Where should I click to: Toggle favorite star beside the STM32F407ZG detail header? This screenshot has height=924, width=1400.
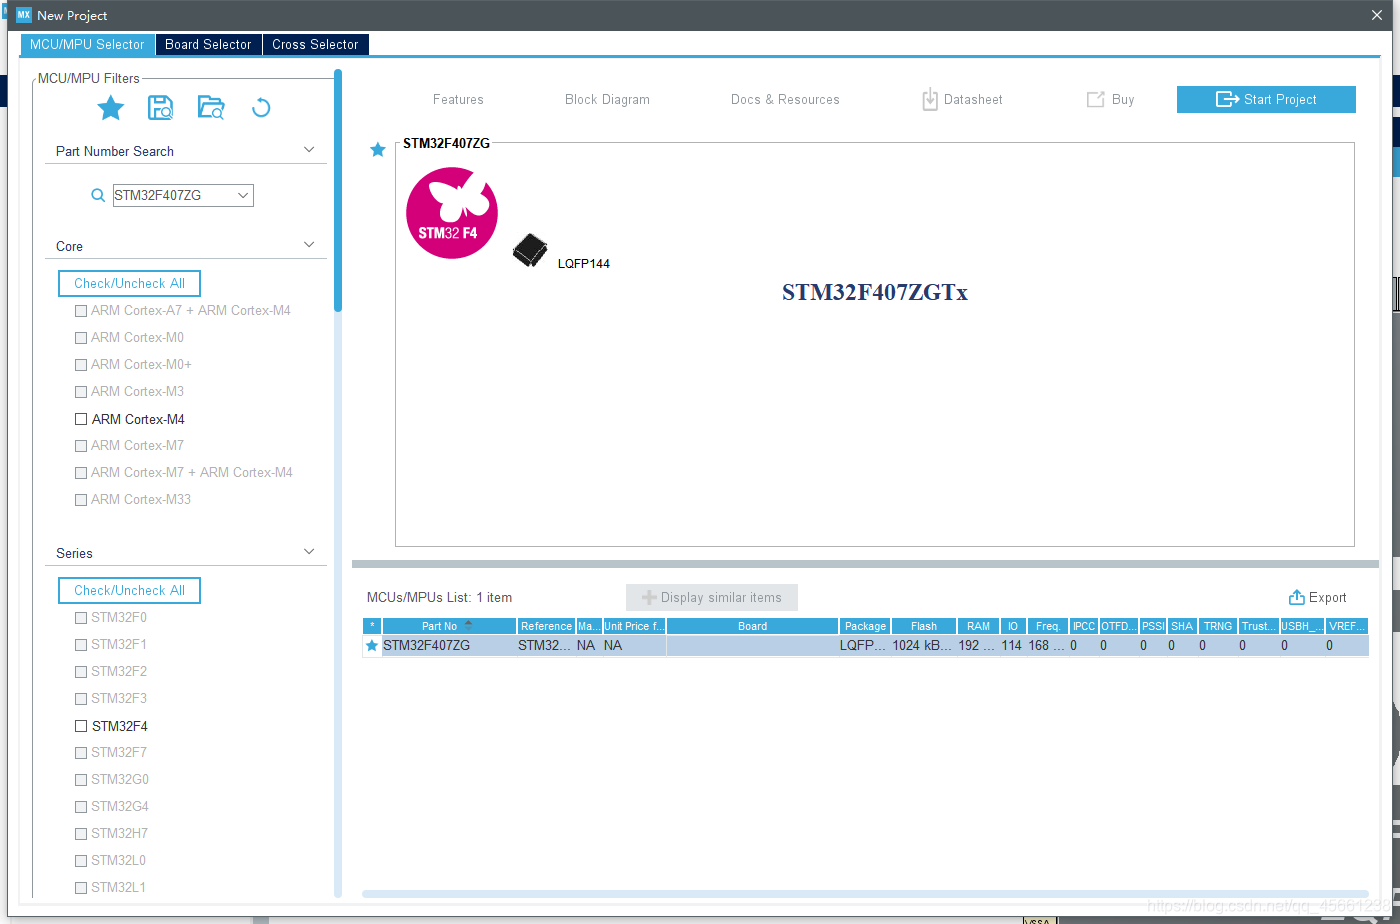coord(378,150)
